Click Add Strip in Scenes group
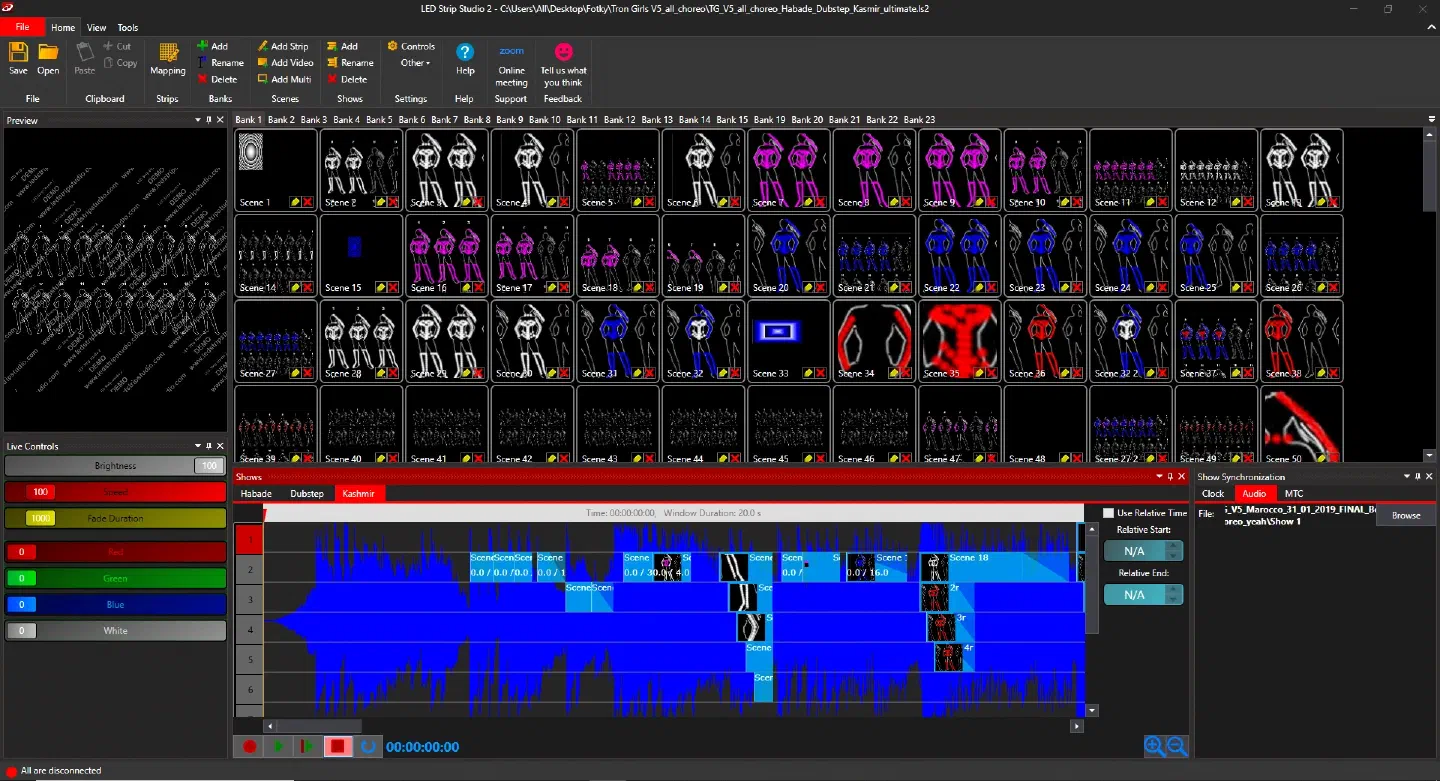 click(x=283, y=46)
